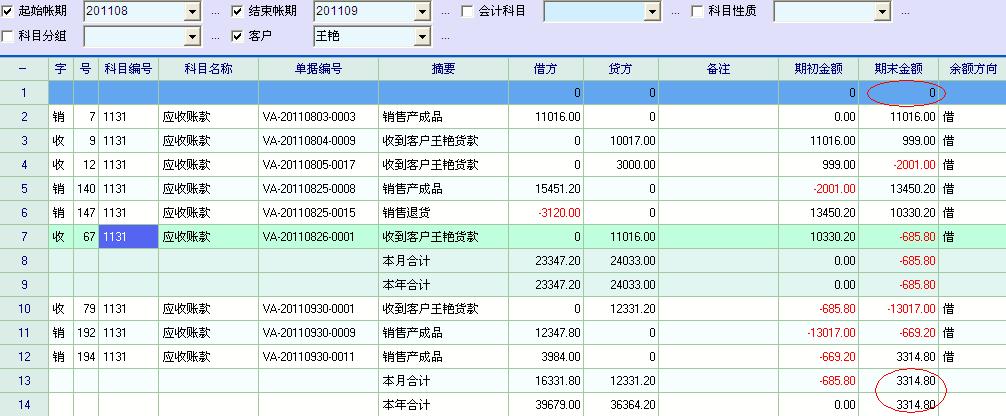The image size is (1006, 416).
Task: Select the 单据编号 column header
Action: pos(318,69)
